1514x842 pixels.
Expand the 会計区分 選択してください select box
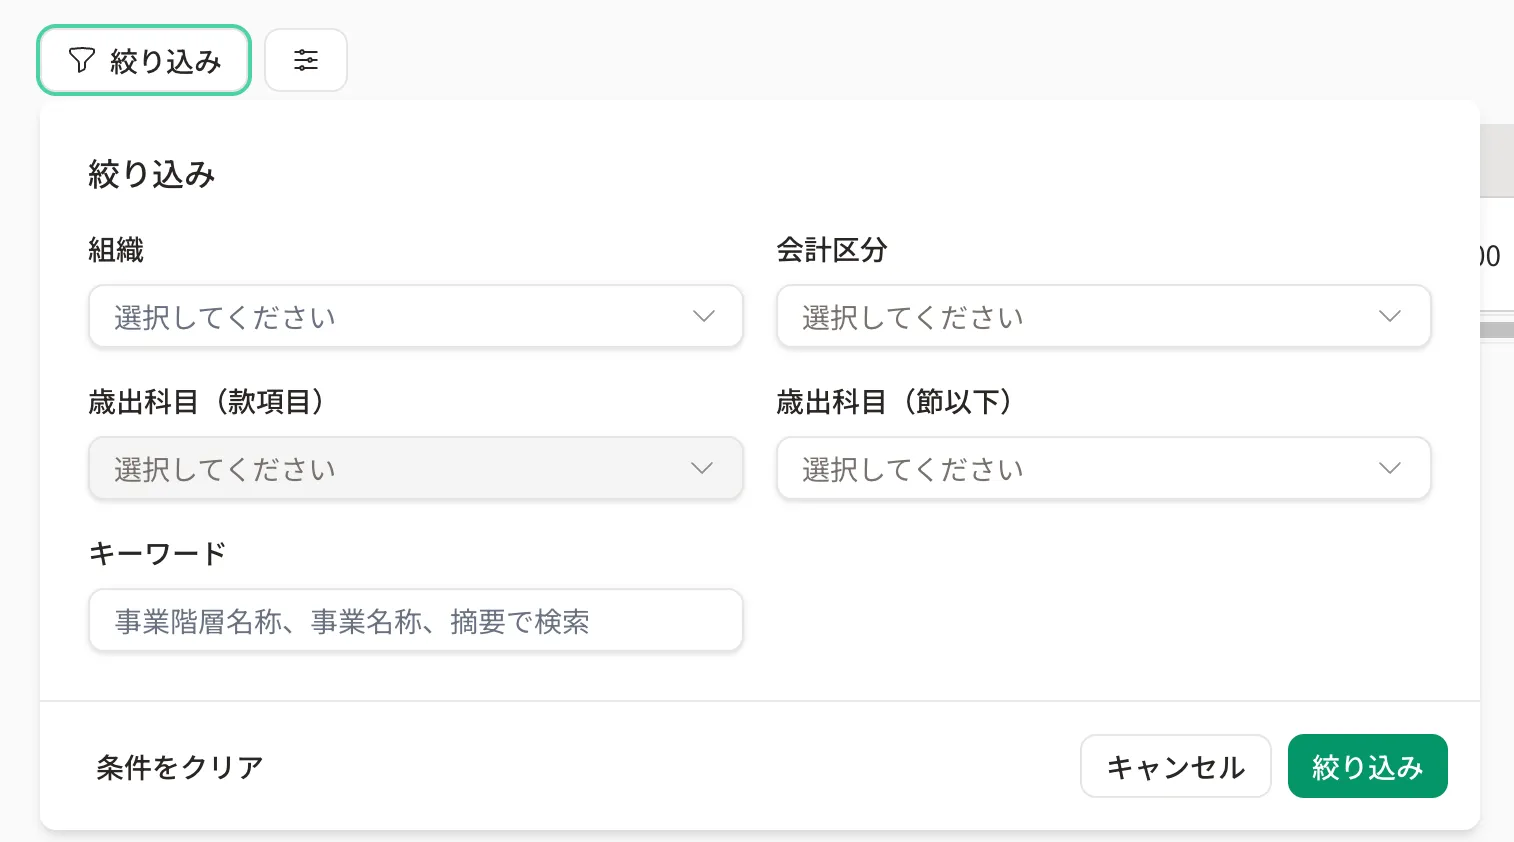click(x=1104, y=317)
